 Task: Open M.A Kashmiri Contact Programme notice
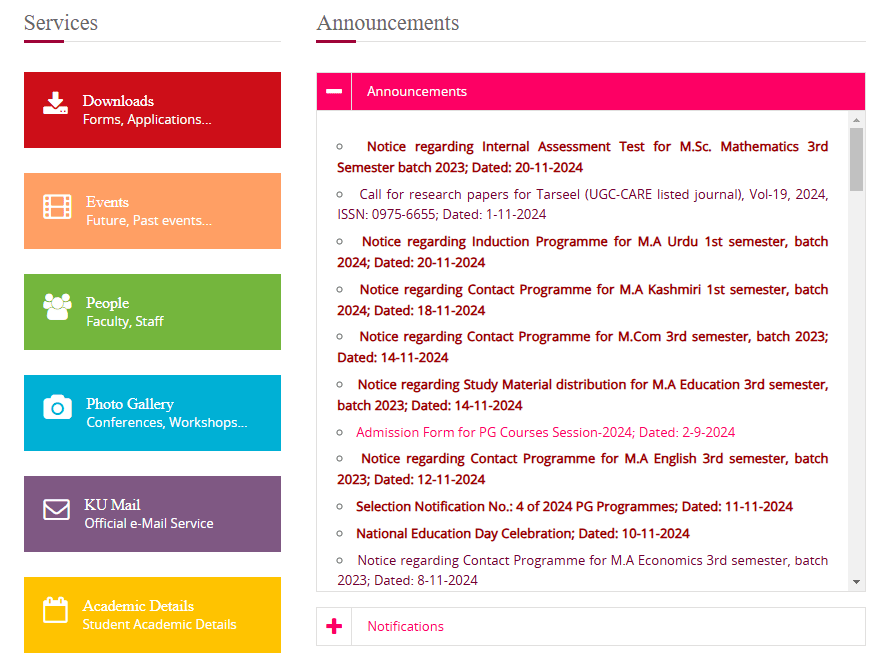click(582, 299)
